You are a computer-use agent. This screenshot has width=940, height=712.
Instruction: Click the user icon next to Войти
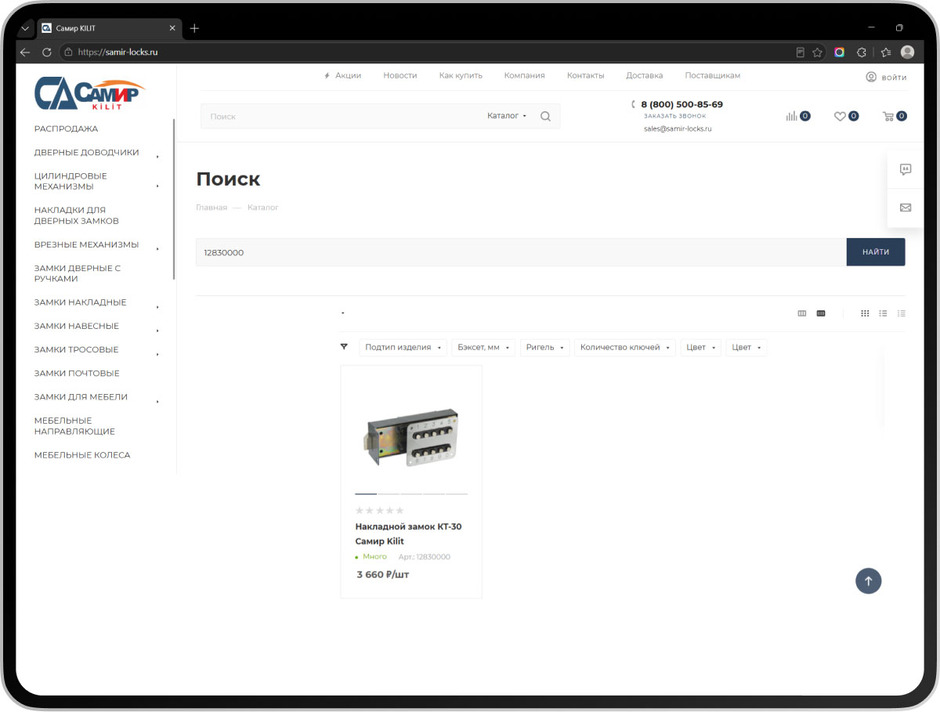click(871, 77)
